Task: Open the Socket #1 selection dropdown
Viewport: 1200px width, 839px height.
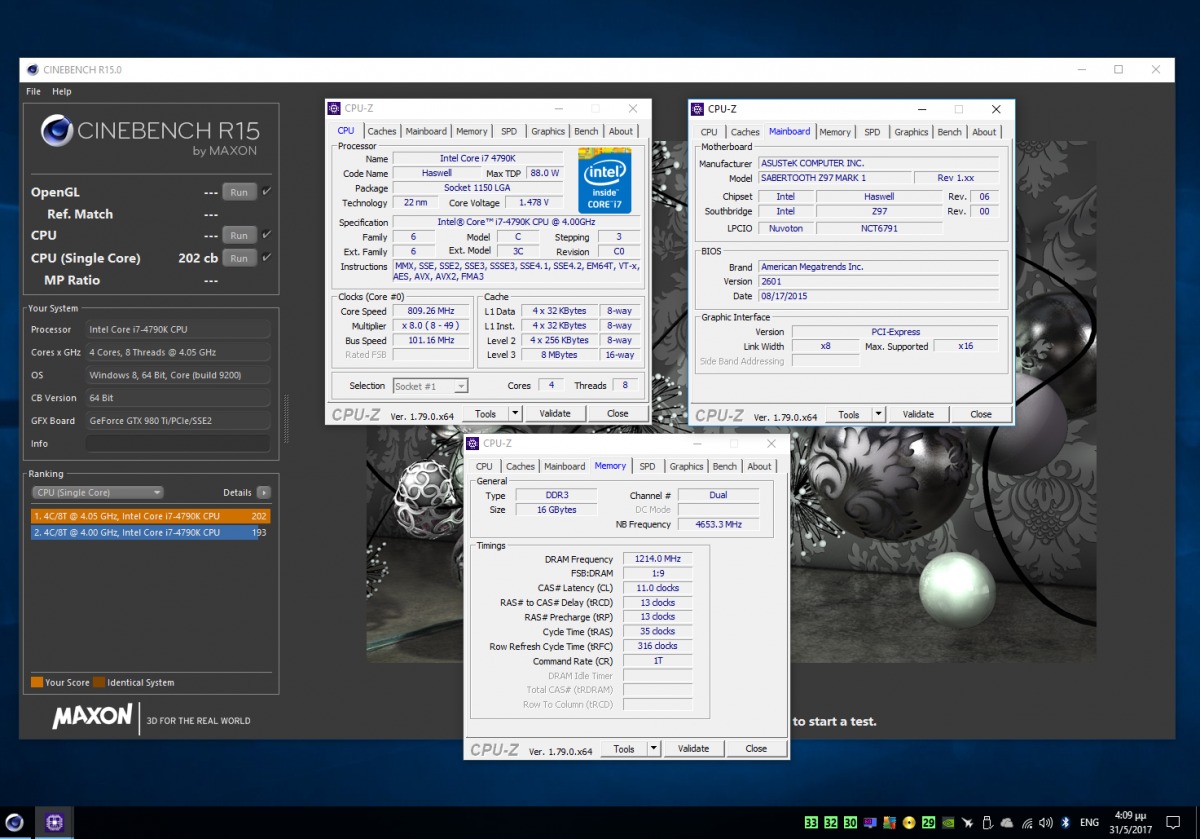Action: click(430, 386)
